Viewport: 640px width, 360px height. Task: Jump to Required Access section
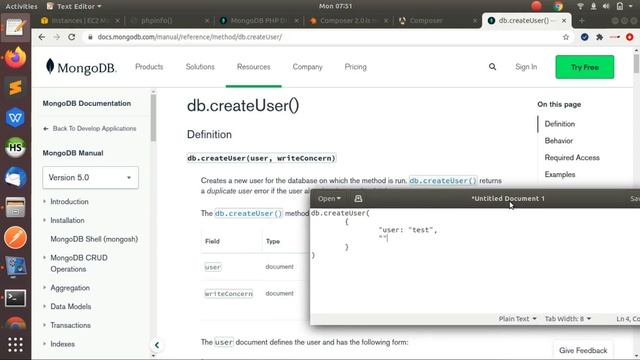tap(572, 158)
